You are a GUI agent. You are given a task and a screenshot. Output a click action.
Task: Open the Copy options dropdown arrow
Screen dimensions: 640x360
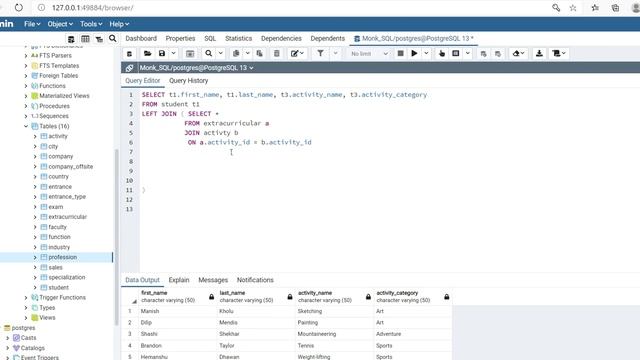click(247, 53)
